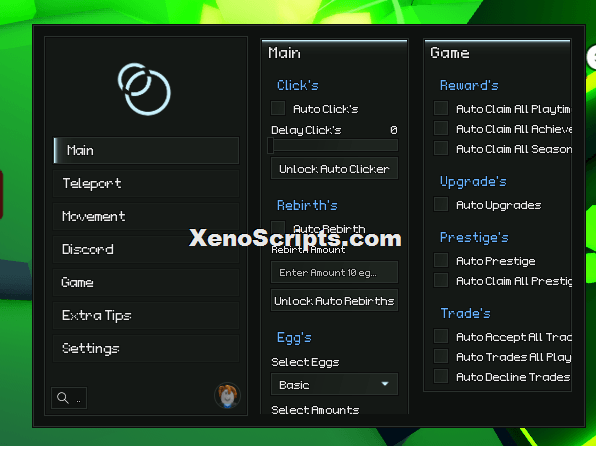Switch to the Movement tab
596x476 pixels.
point(146,216)
